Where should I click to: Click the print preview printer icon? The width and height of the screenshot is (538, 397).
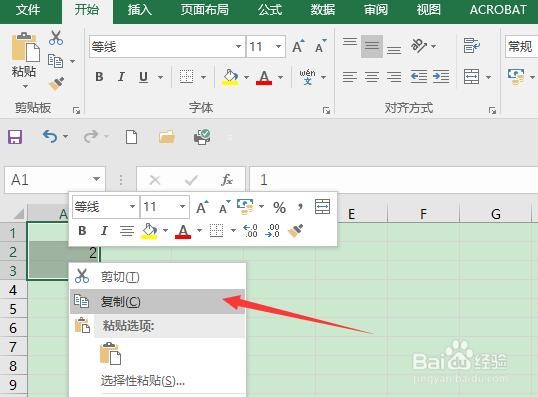click(x=202, y=137)
